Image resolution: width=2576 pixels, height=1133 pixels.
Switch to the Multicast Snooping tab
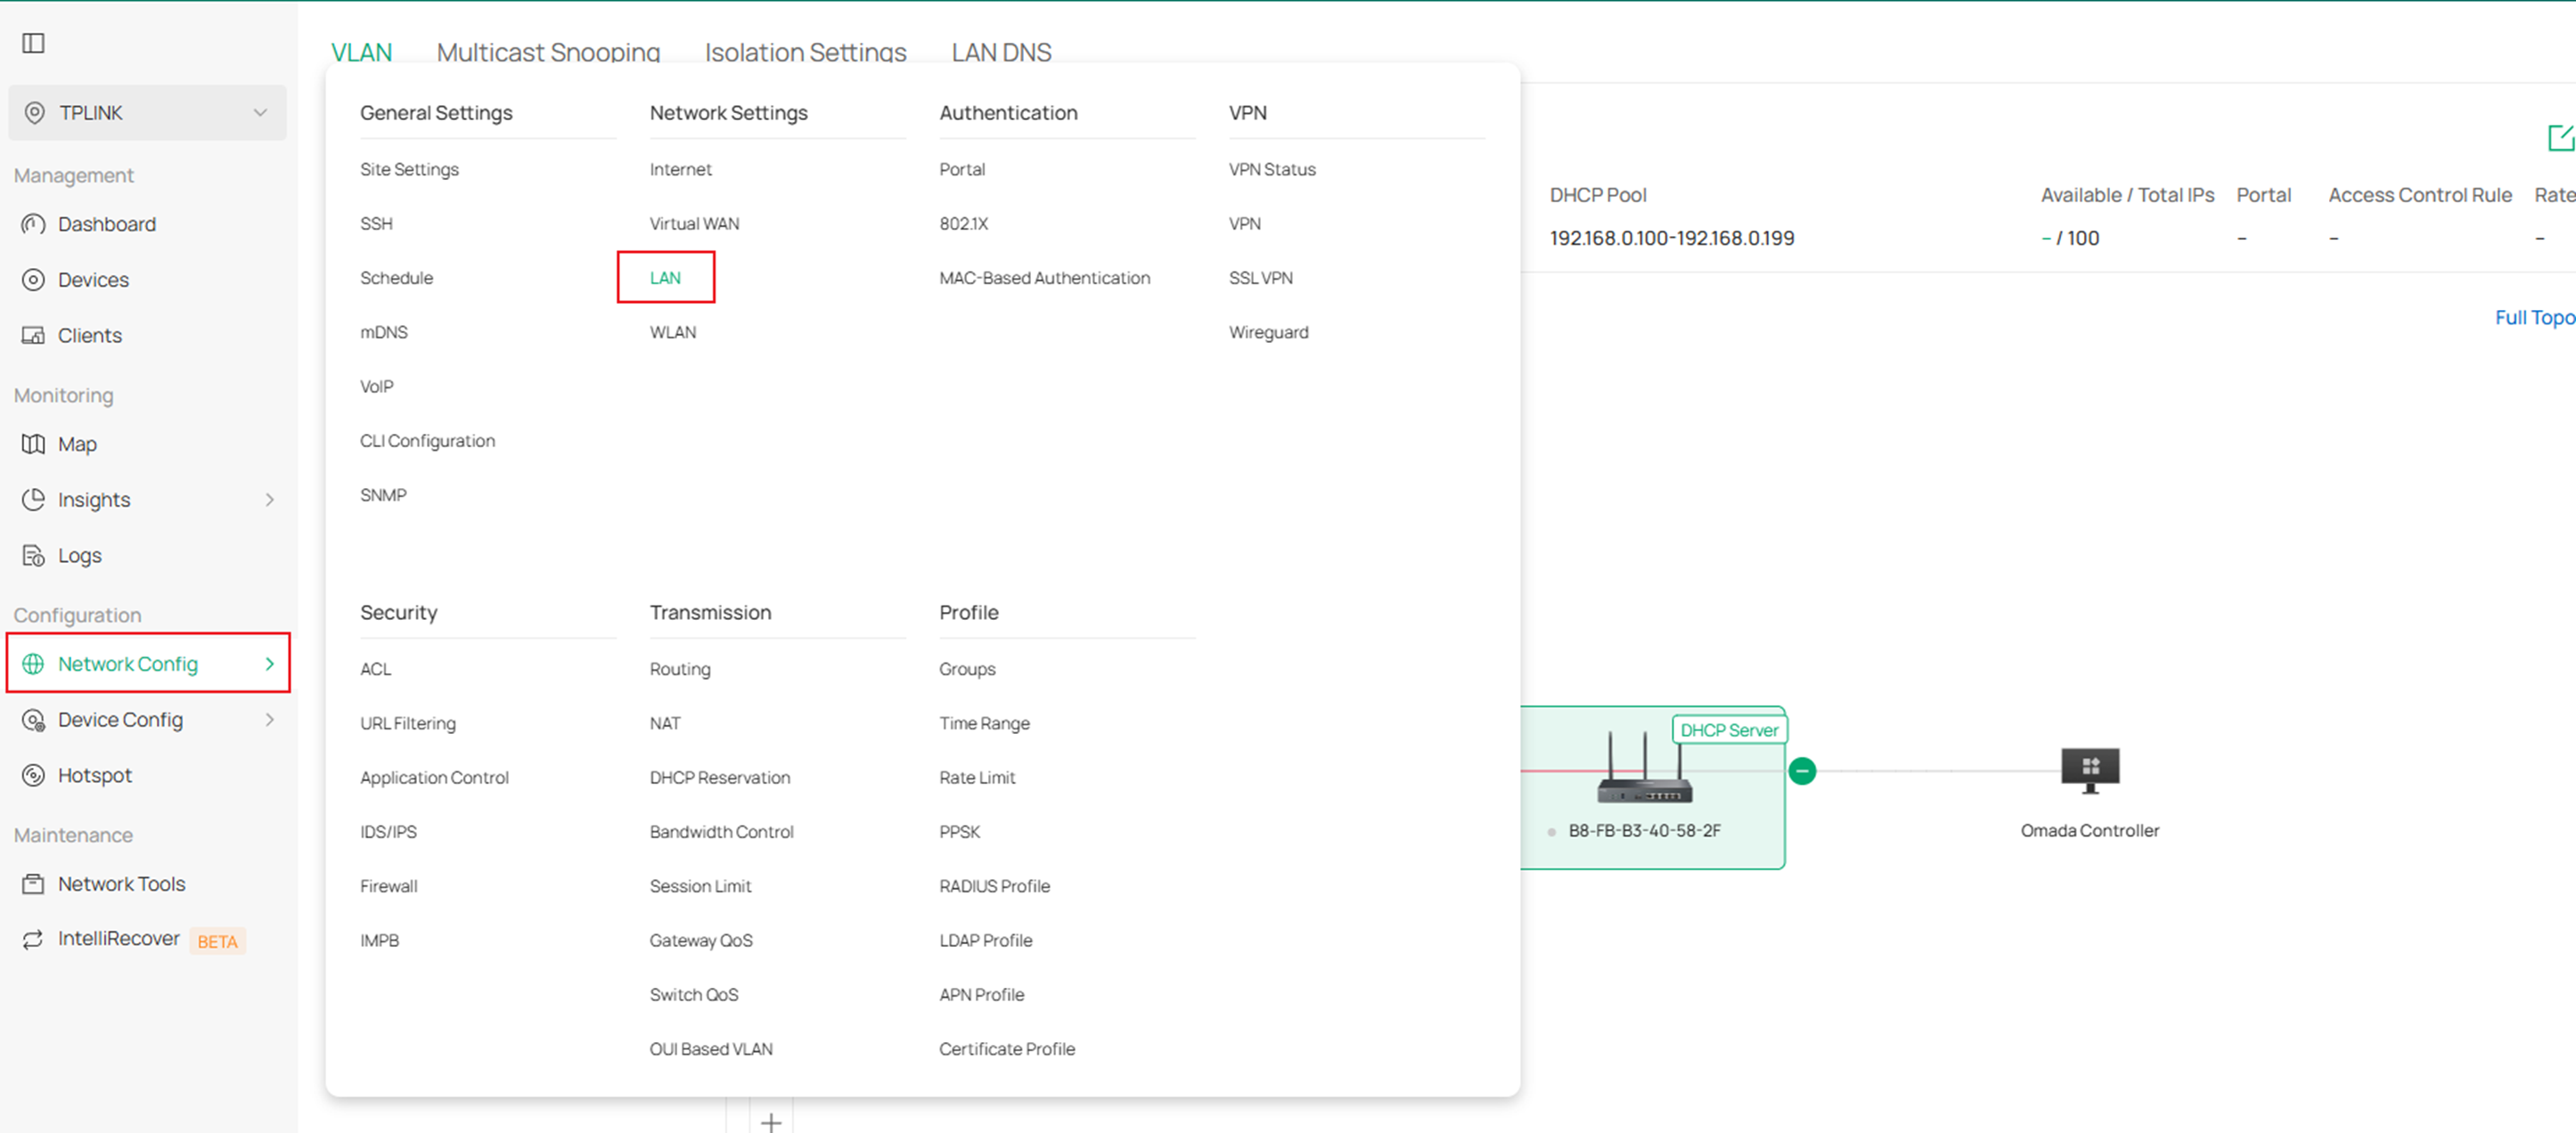coord(548,52)
